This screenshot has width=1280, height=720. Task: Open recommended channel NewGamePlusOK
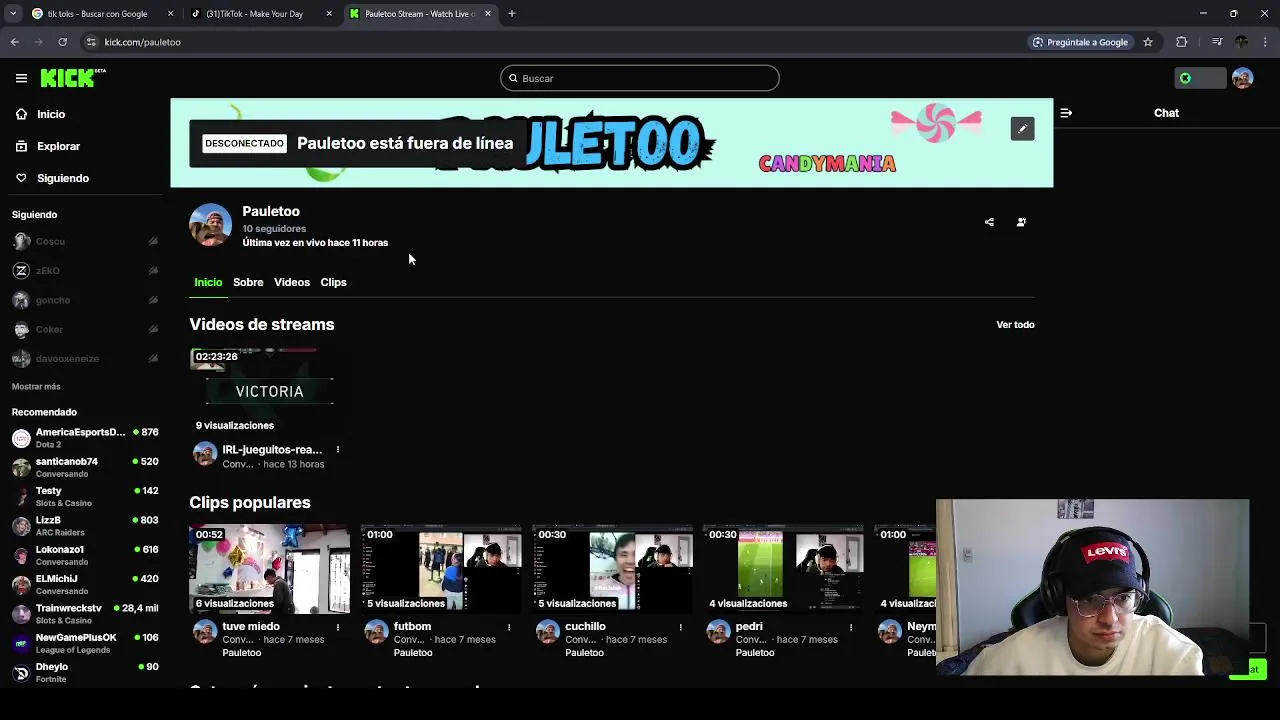(x=85, y=643)
